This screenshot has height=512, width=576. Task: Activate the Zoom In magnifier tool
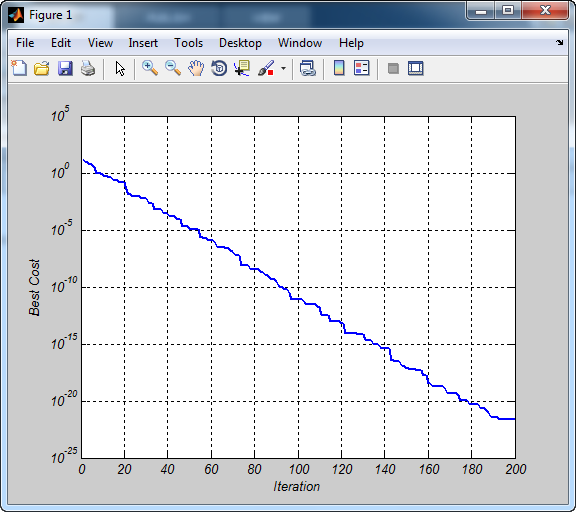coord(150,68)
